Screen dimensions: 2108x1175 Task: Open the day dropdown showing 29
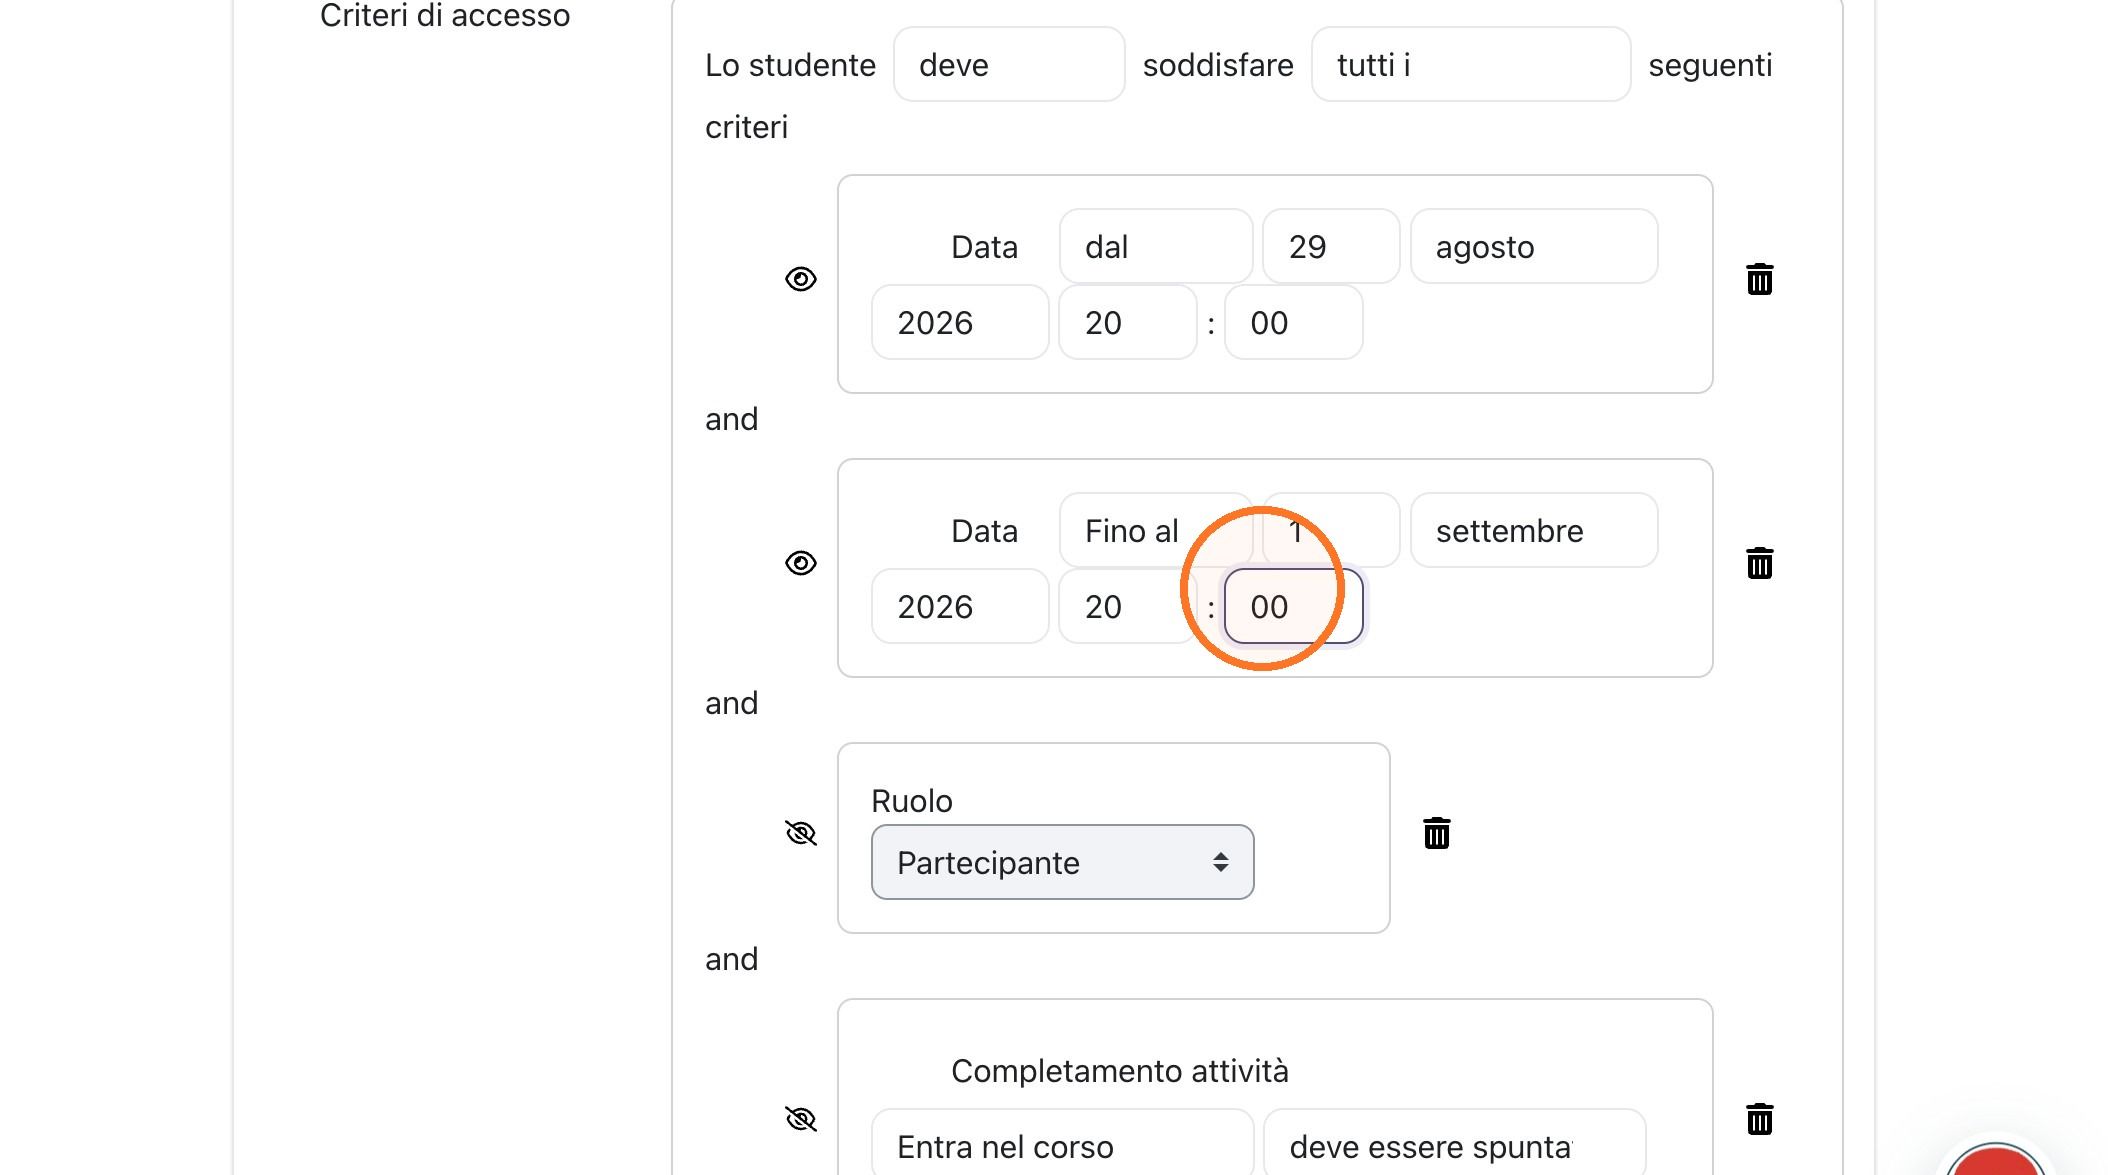[1331, 246]
